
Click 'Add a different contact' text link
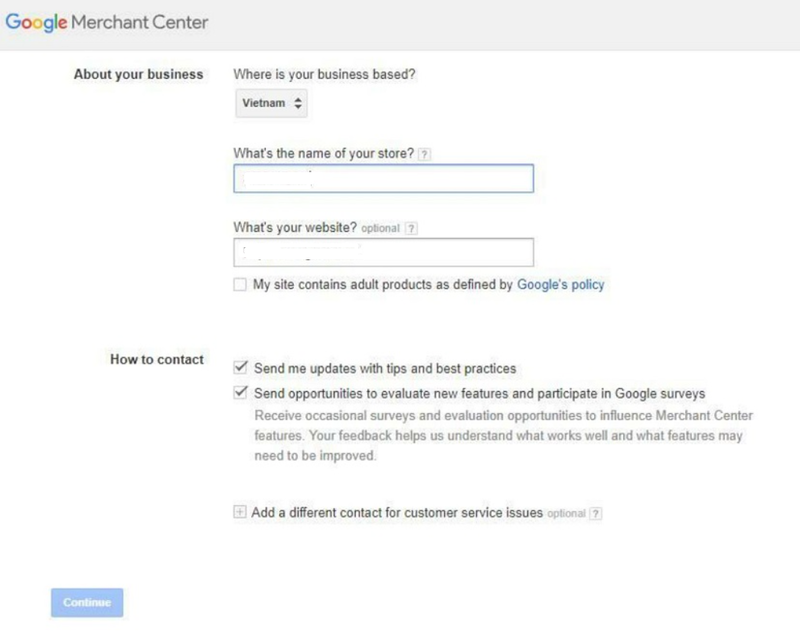coord(397,513)
